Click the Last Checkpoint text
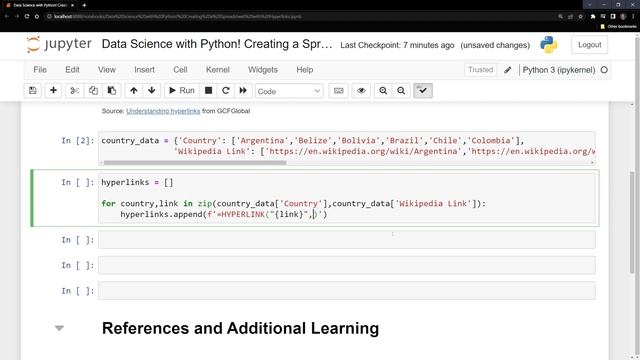640x360 pixels. point(397,45)
